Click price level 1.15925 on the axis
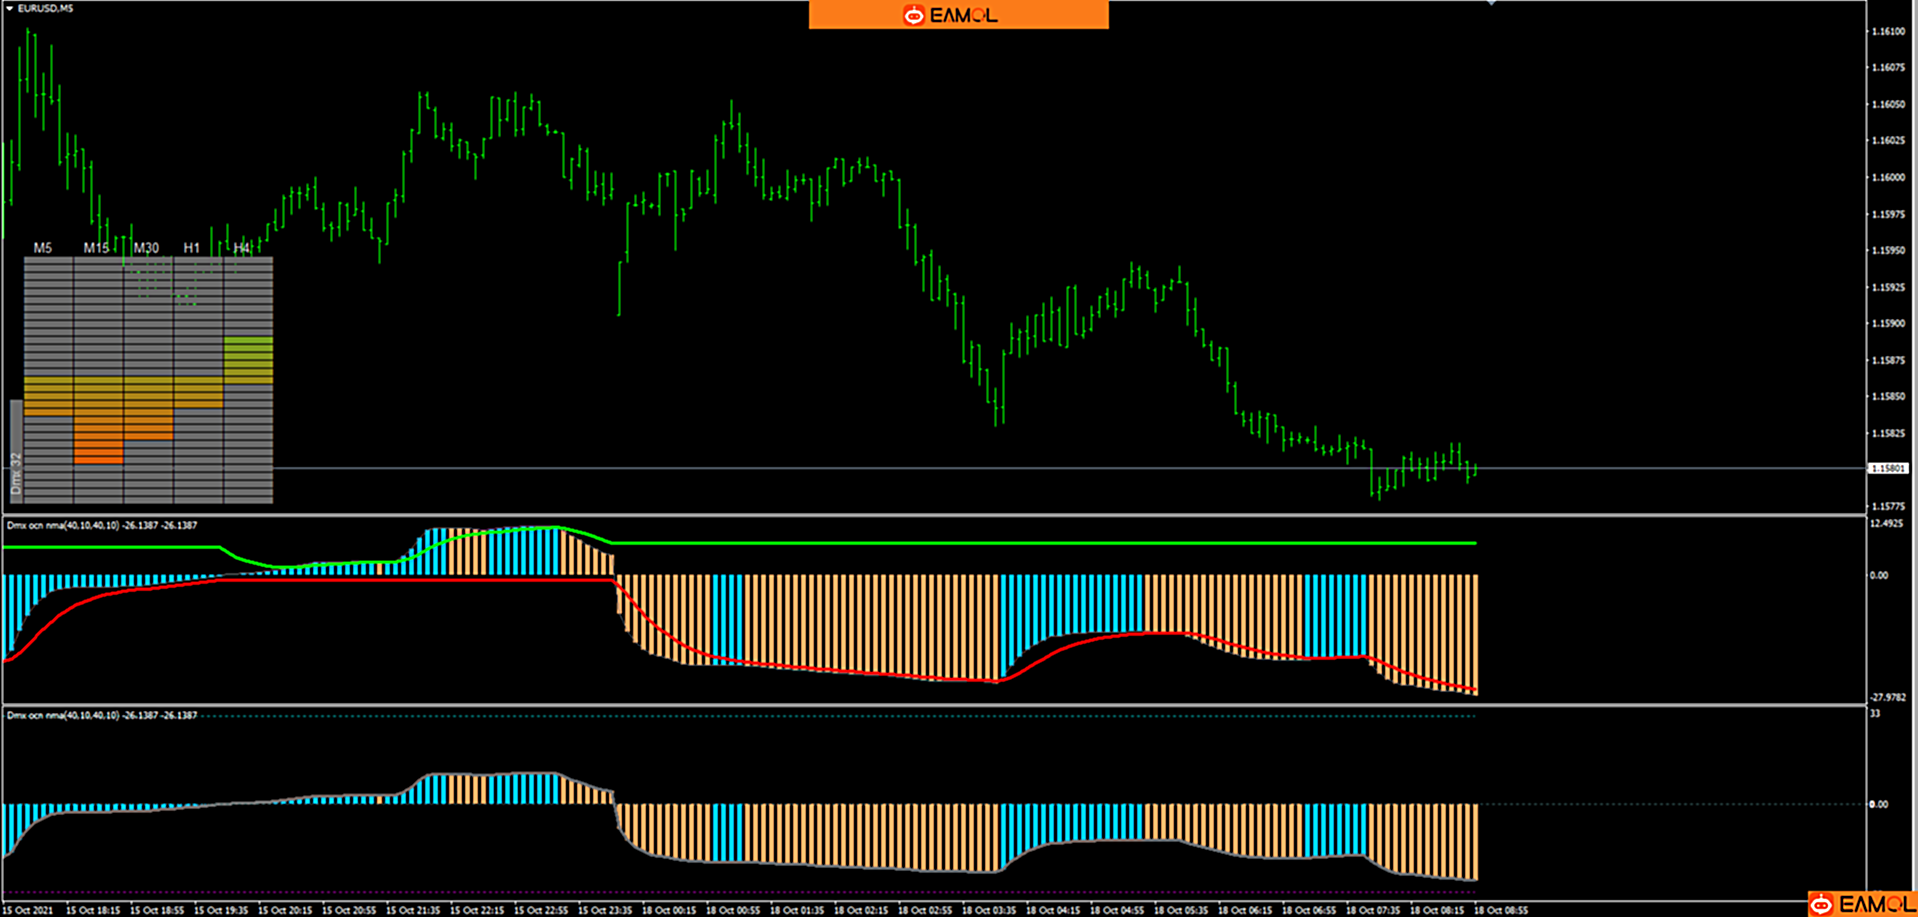1918x917 pixels. tap(1888, 287)
